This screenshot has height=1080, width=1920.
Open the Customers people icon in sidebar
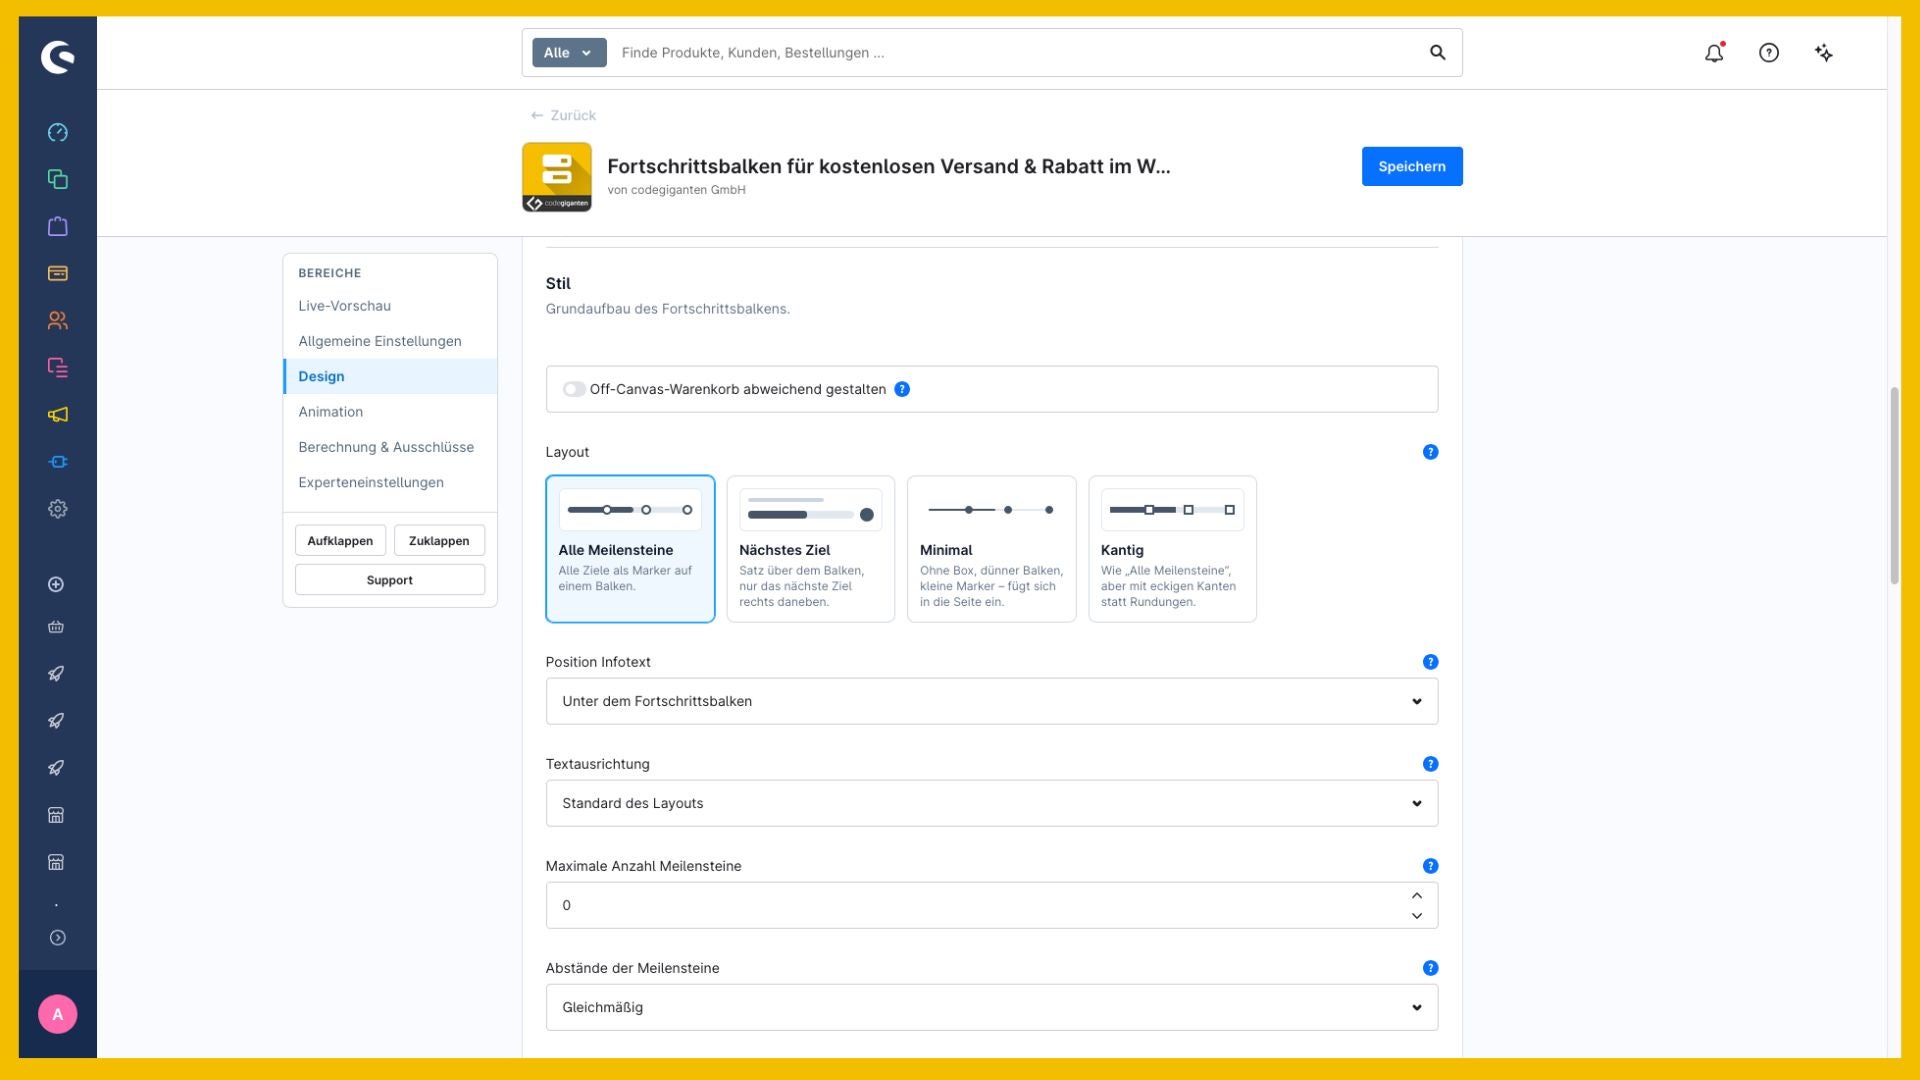click(58, 320)
